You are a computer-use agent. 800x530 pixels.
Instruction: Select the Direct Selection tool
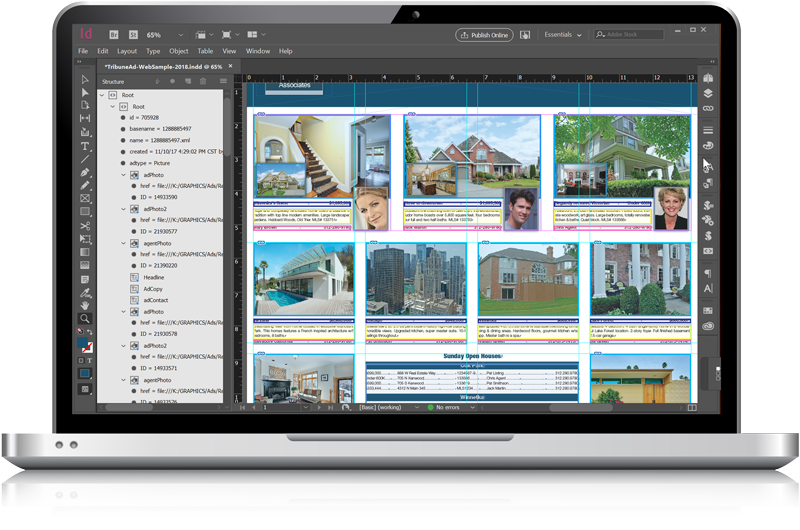[x=85, y=92]
